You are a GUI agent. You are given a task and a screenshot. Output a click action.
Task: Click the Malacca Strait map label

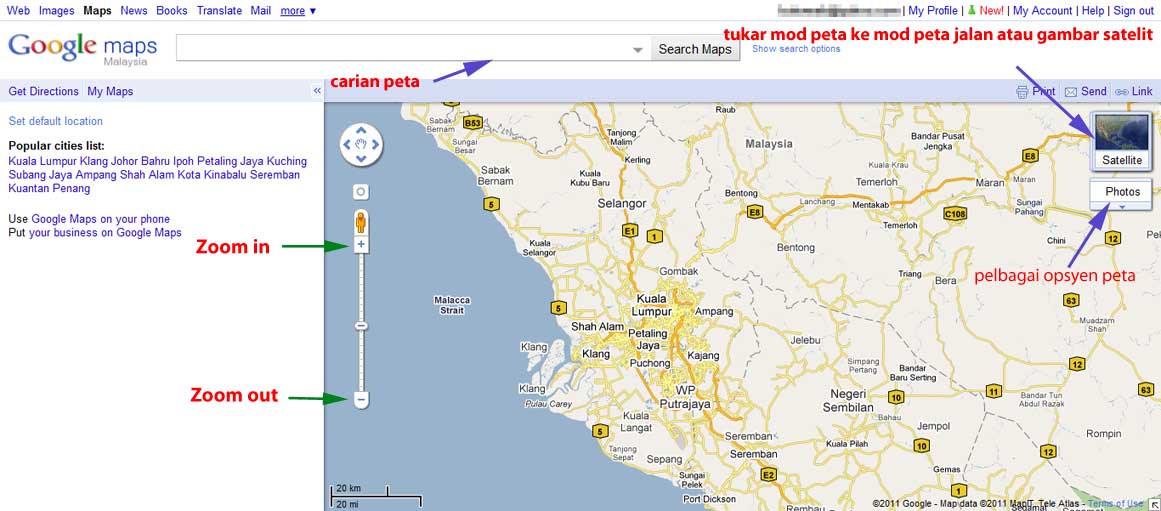pyautogui.click(x=451, y=305)
